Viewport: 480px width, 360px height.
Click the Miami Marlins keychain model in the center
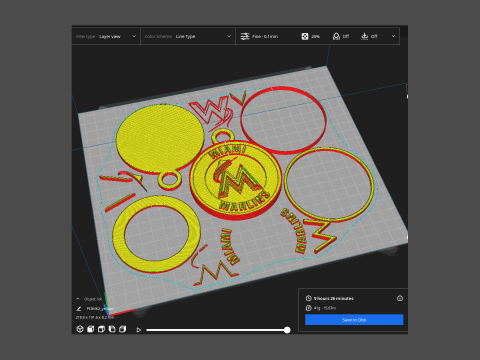[236, 180]
